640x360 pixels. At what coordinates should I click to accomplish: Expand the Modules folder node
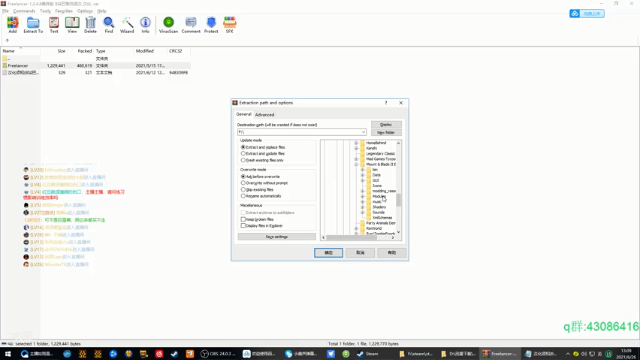[x=362, y=196]
